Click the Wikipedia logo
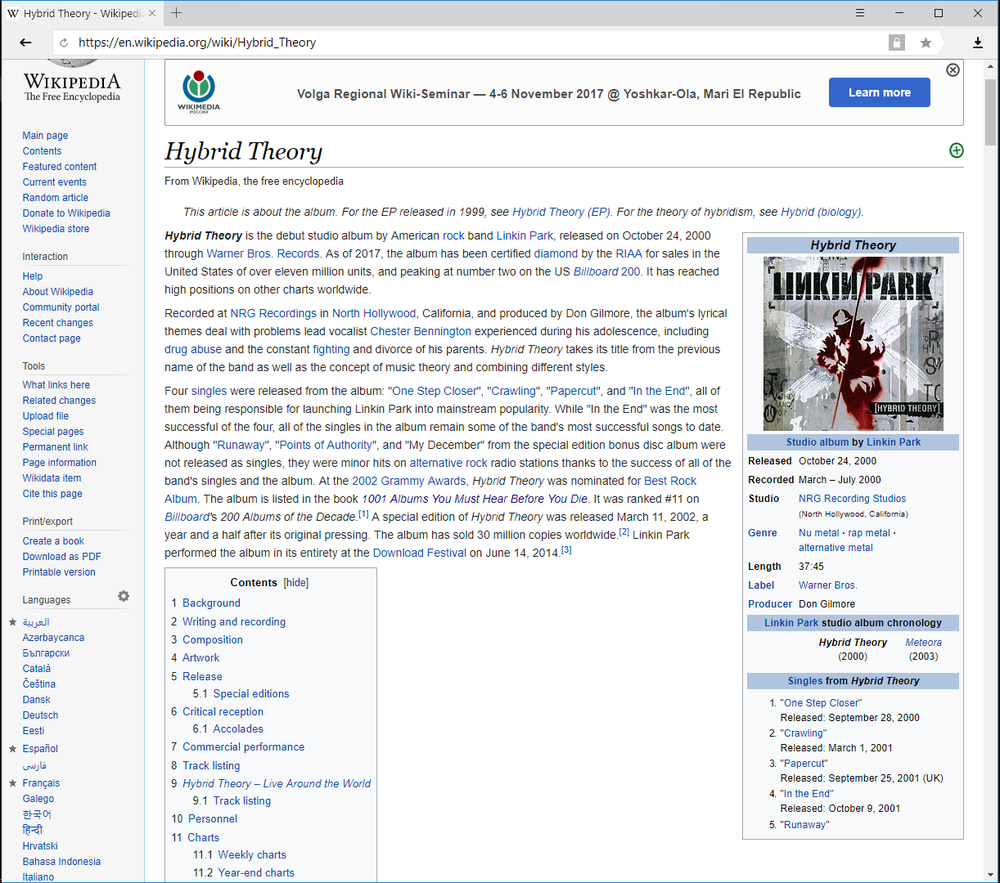The height and width of the screenshot is (883, 1000). point(71,83)
